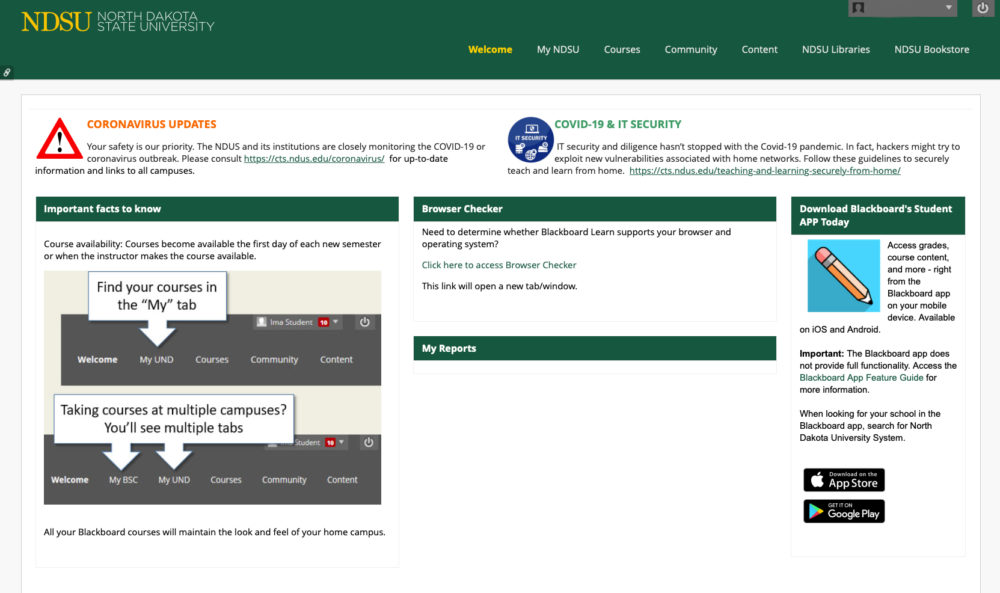The height and width of the screenshot is (593, 1000).
Task: Open the NDSU Bookstore tab
Action: coord(932,49)
